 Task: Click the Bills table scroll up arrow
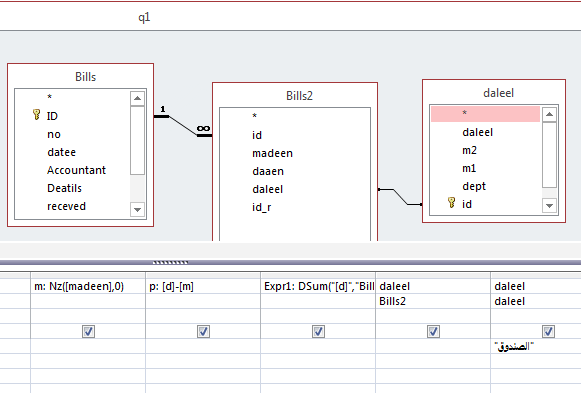coord(137,99)
